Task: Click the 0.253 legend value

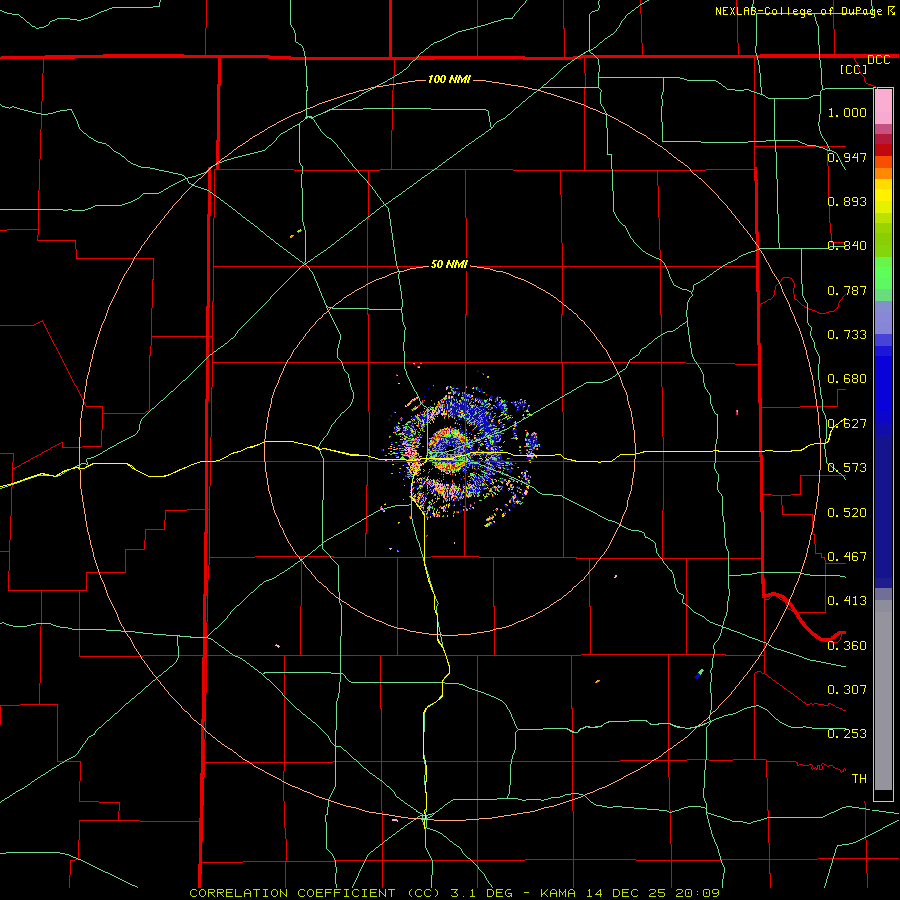Action: point(847,734)
